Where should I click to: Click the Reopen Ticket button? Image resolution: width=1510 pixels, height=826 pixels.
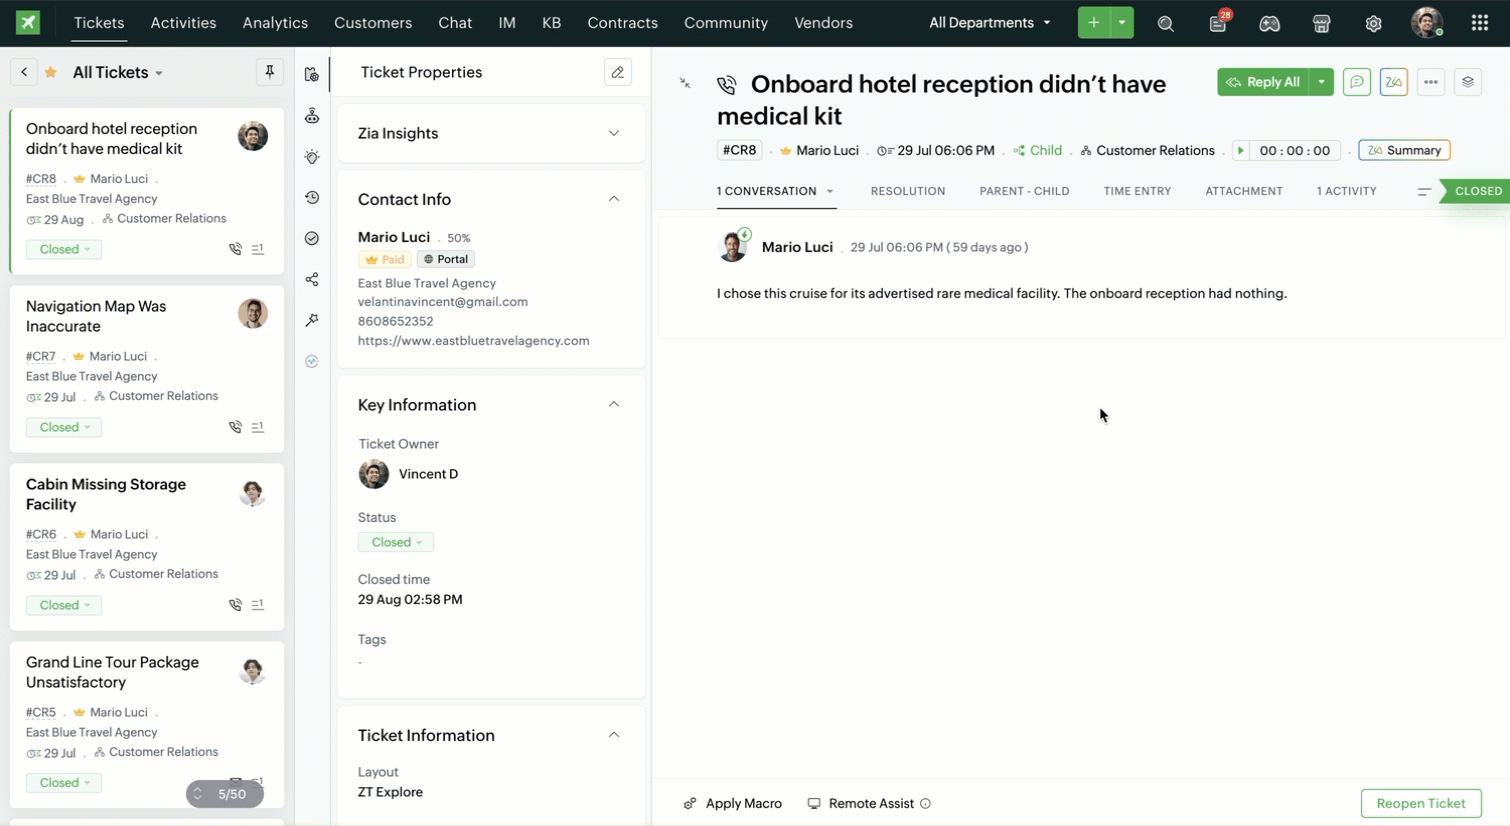(x=1420, y=803)
